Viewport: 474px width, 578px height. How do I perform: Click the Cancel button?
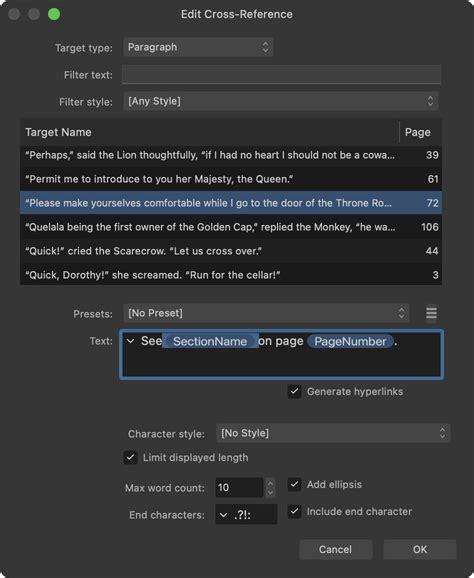tap(335, 550)
